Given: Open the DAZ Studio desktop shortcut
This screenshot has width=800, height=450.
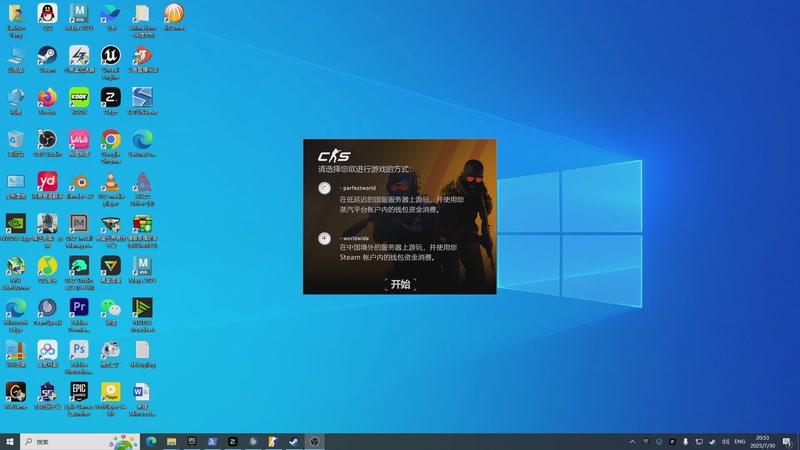Looking at the screenshot, I should [79, 273].
